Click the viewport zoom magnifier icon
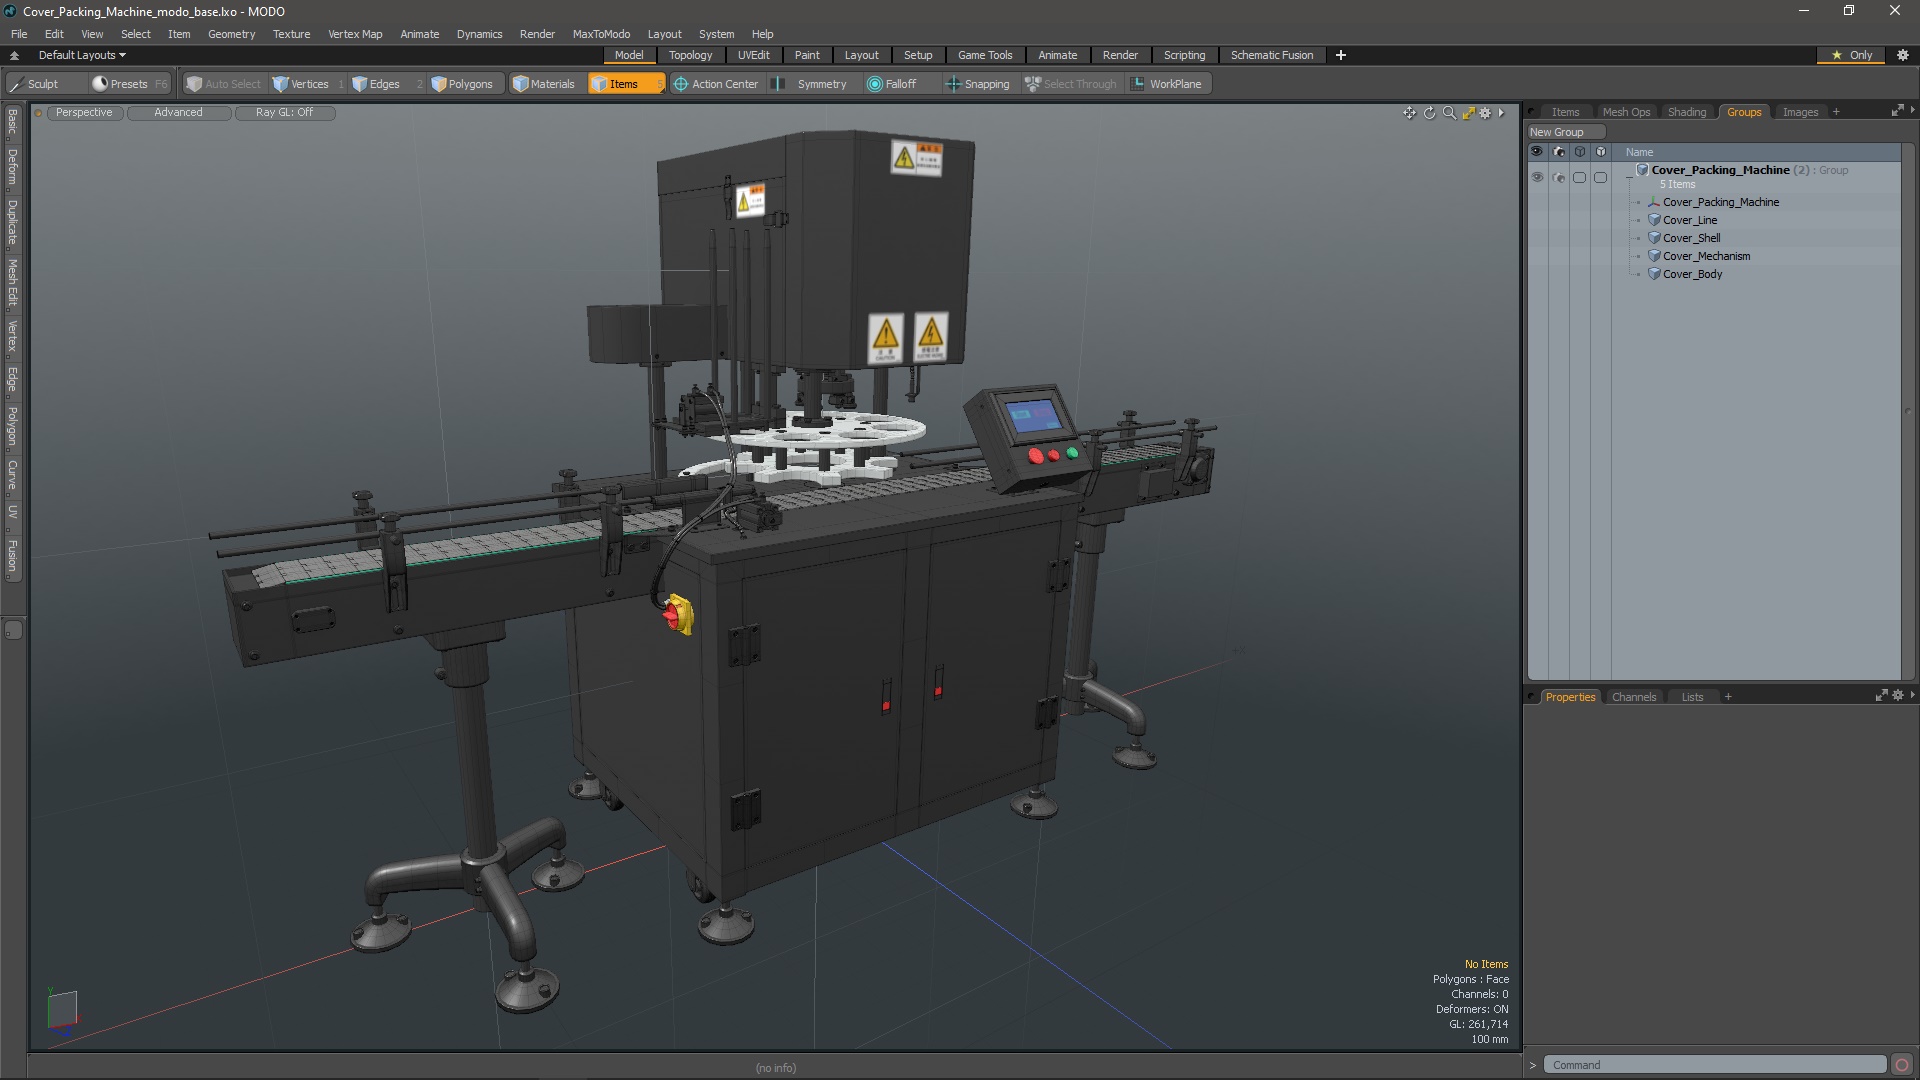This screenshot has width=1920, height=1080. point(1449,113)
